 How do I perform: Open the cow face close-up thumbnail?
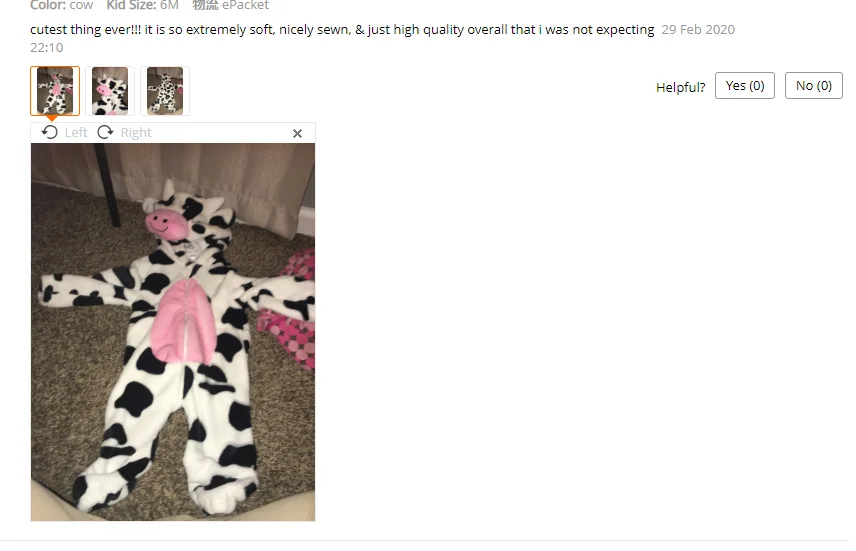tap(110, 91)
